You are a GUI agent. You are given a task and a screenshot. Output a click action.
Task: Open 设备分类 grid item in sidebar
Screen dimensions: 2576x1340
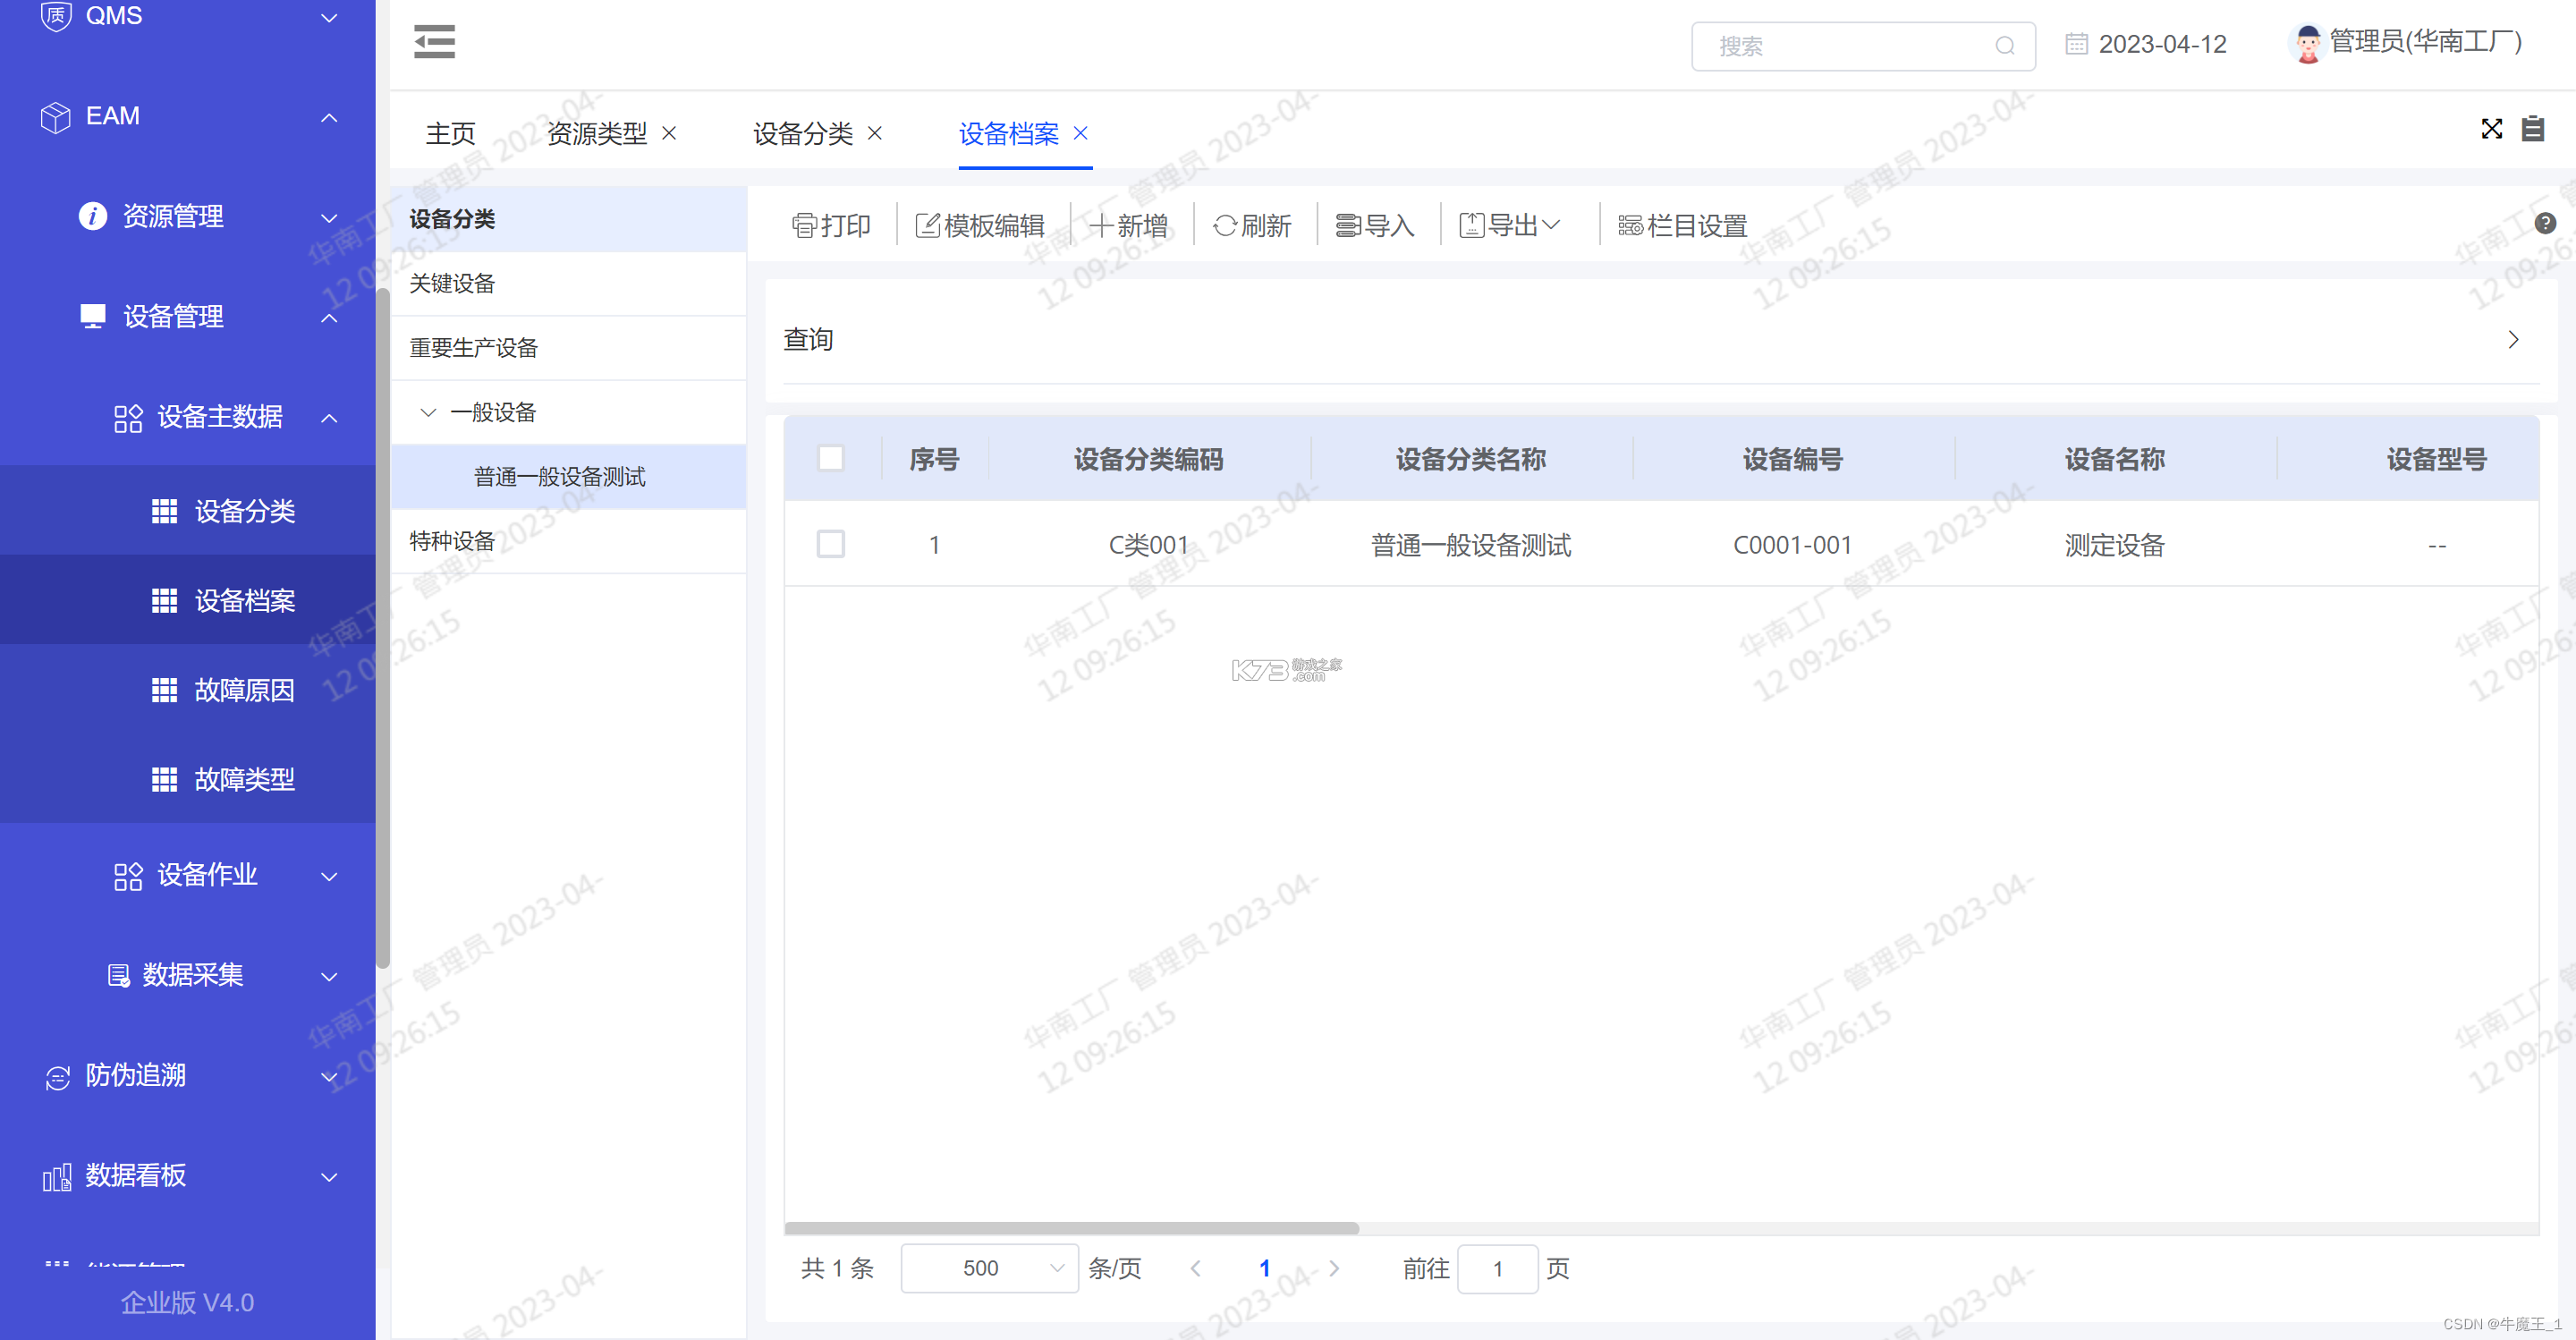point(188,511)
